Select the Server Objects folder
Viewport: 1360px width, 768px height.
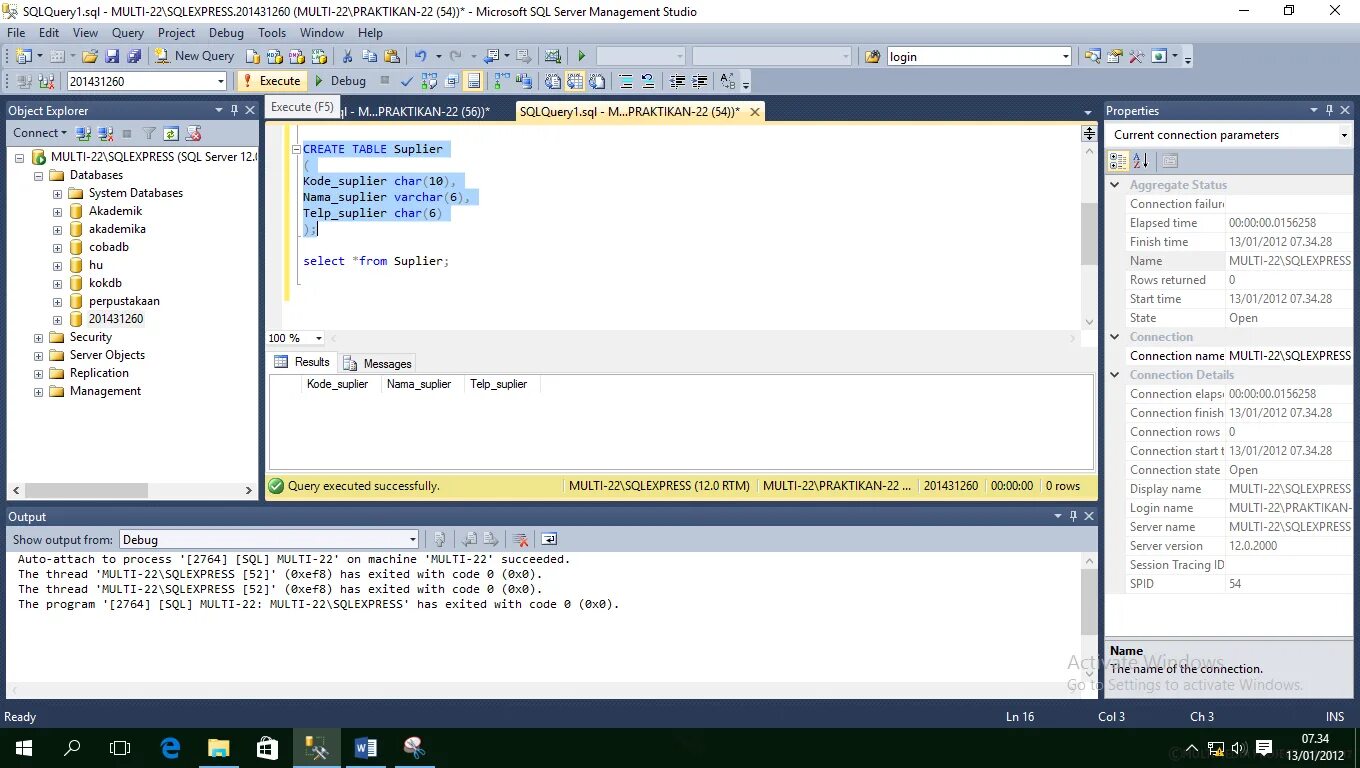click(107, 355)
